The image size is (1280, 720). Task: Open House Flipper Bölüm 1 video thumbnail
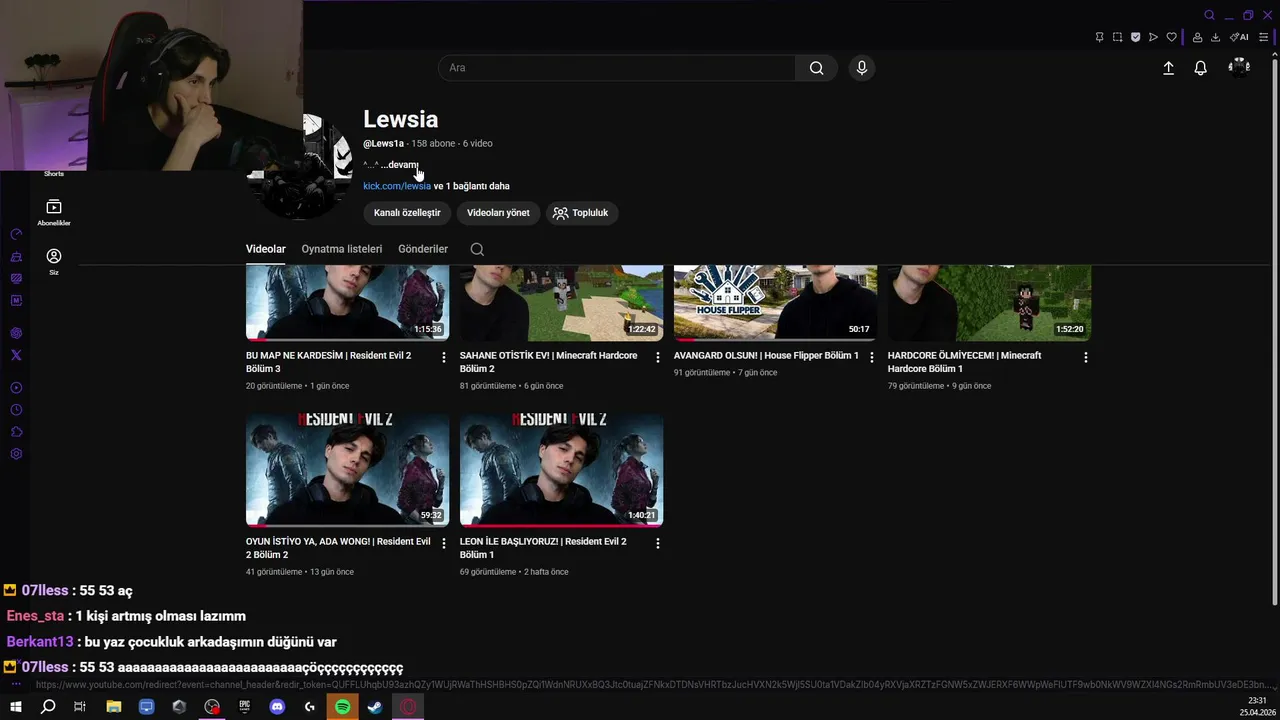coord(775,303)
